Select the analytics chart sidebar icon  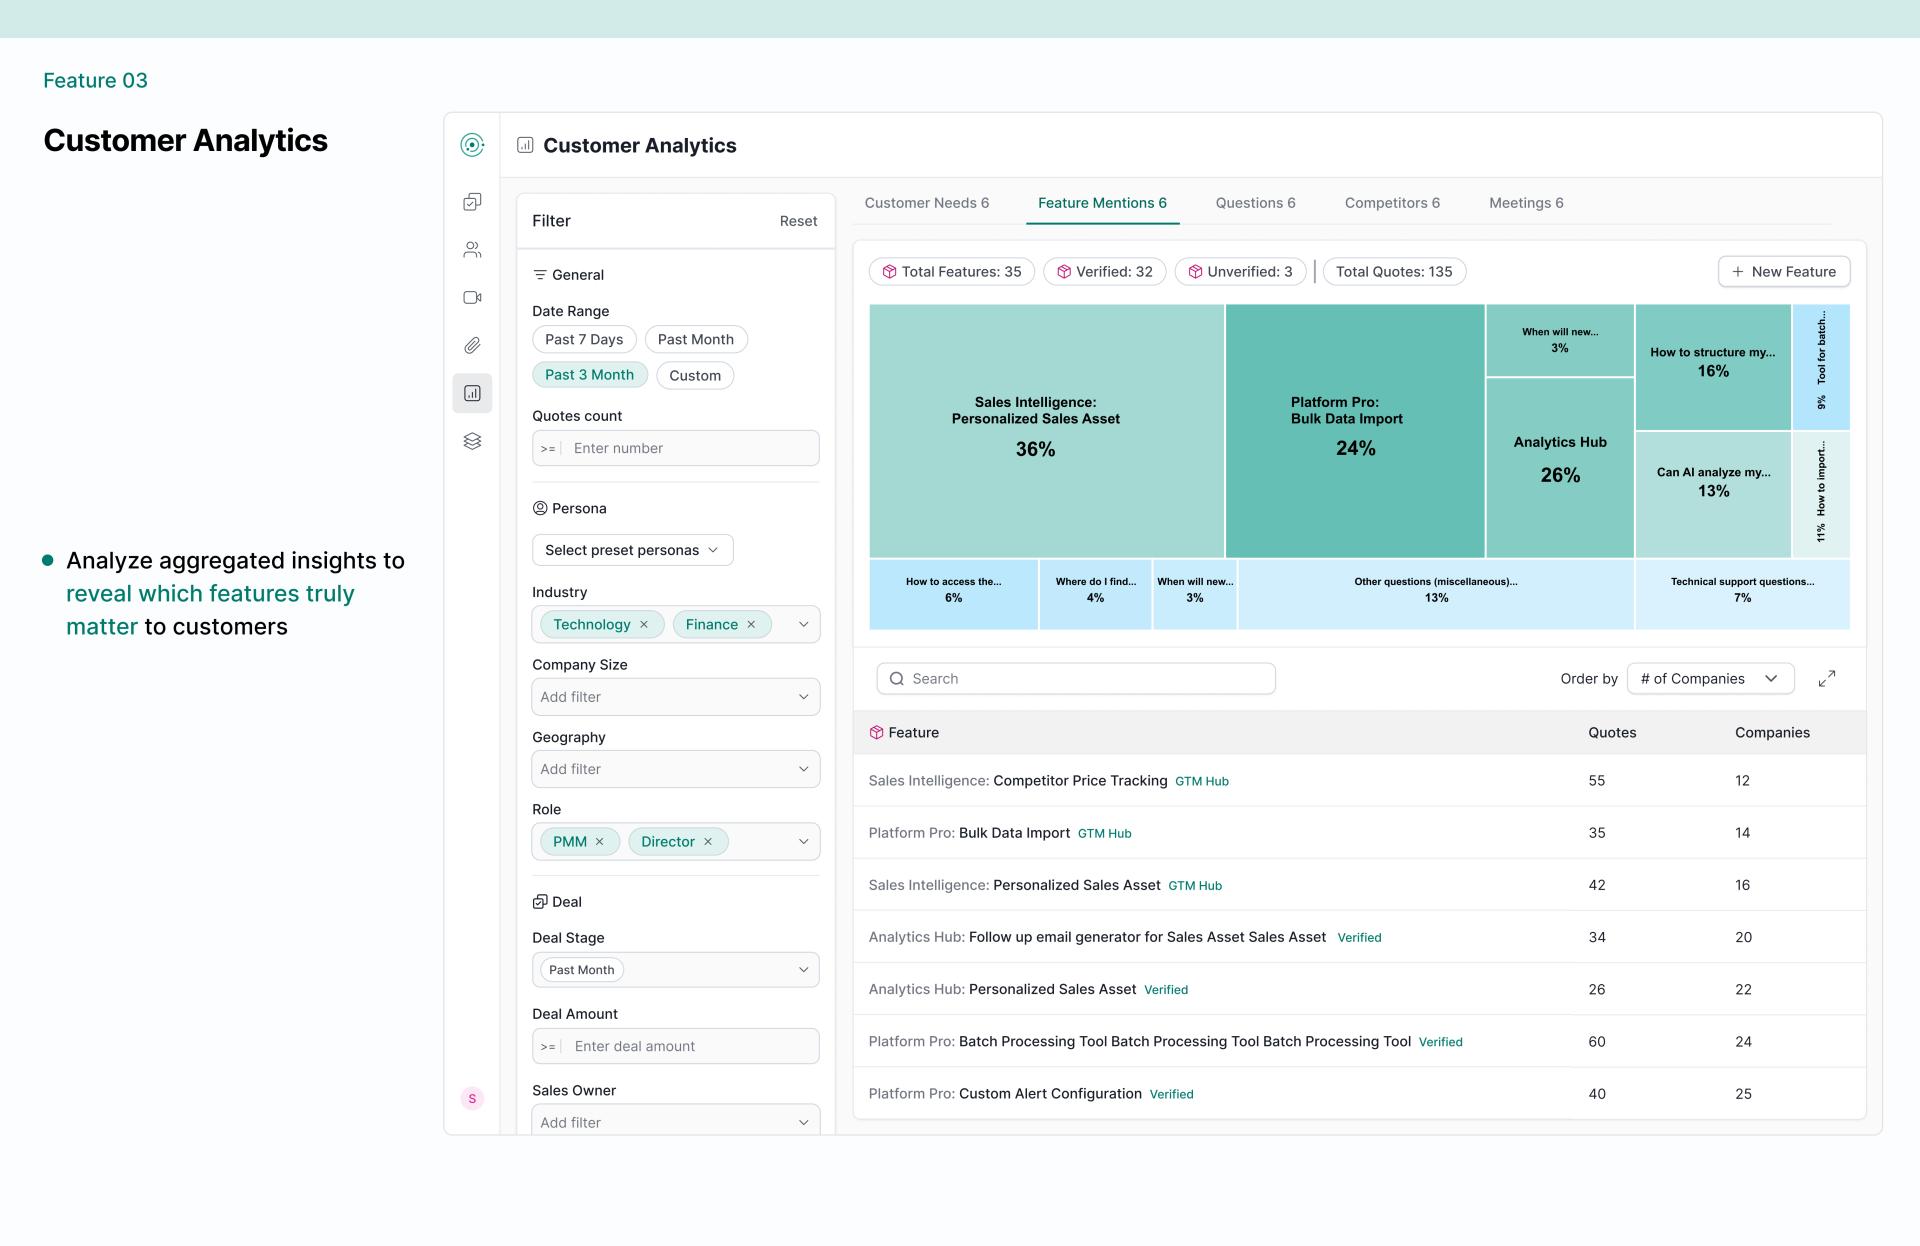472,394
